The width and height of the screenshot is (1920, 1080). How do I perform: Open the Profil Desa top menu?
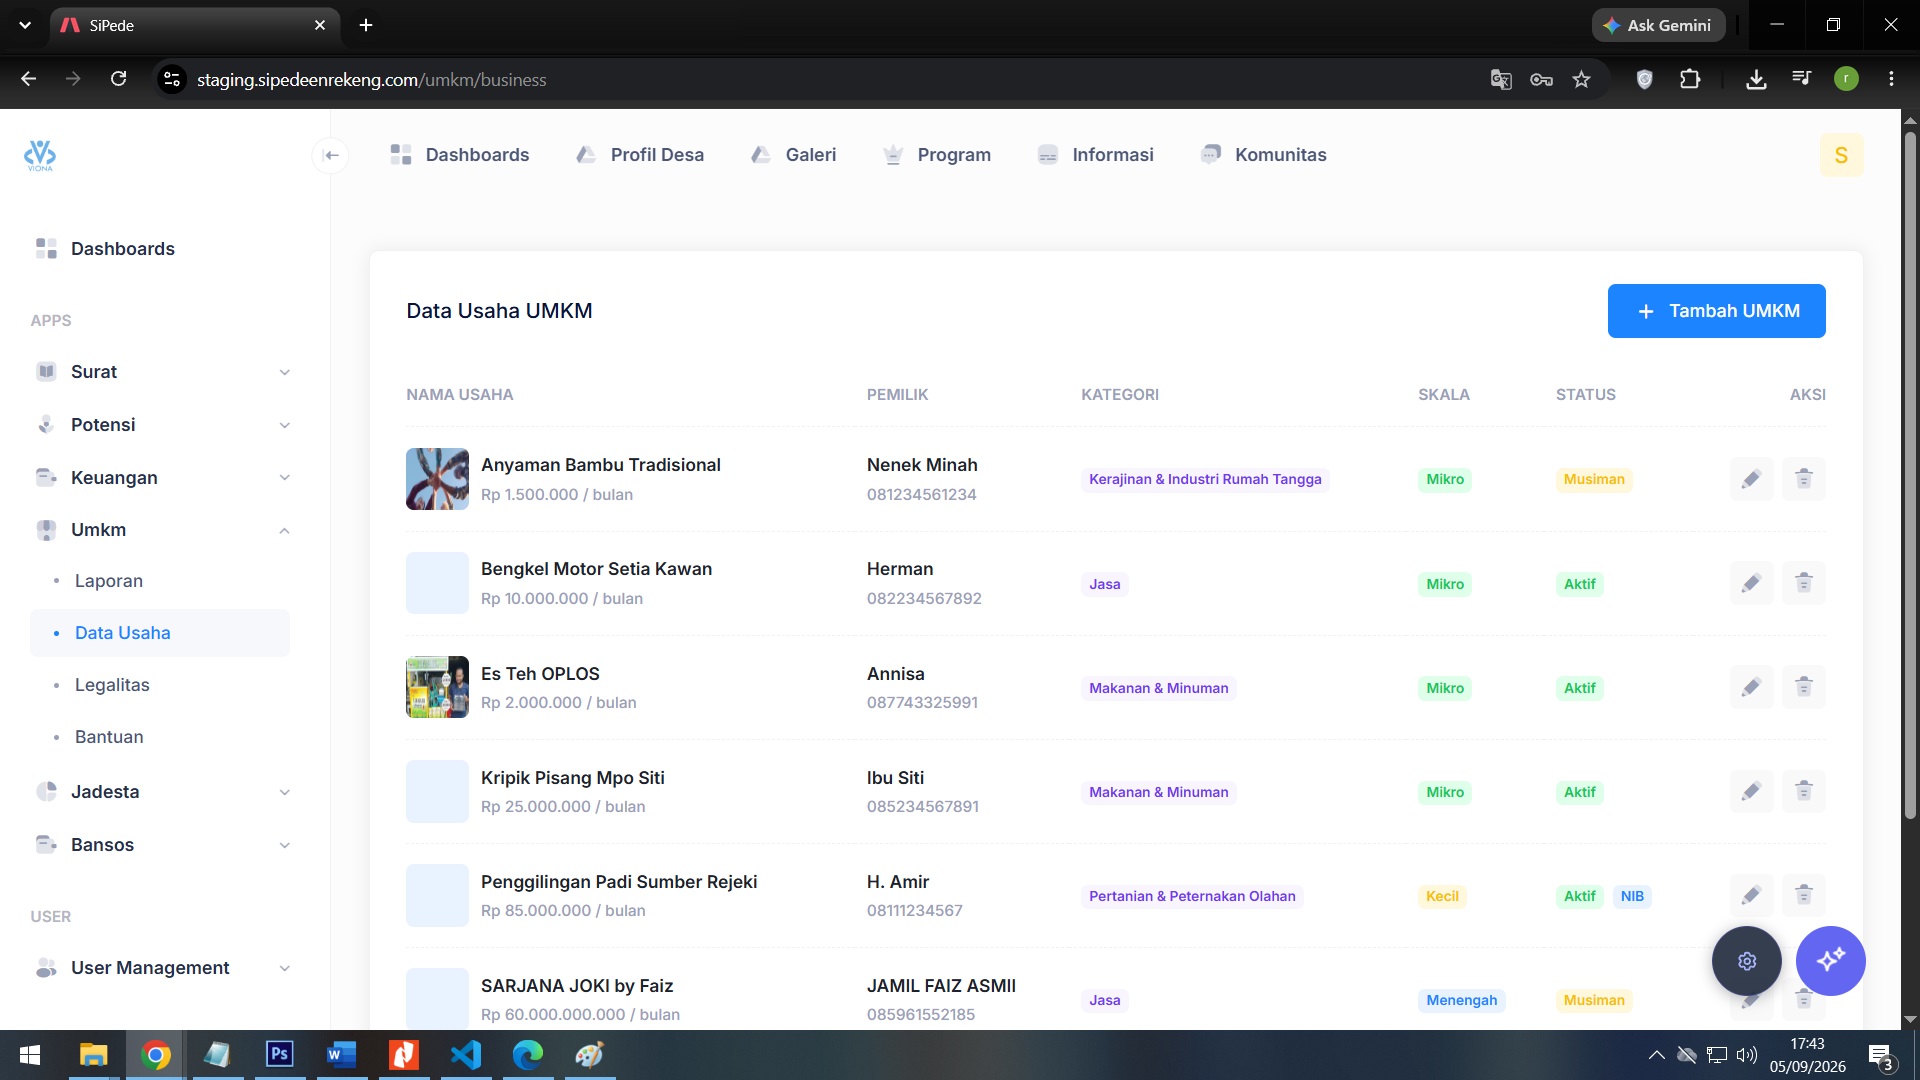pyautogui.click(x=640, y=155)
